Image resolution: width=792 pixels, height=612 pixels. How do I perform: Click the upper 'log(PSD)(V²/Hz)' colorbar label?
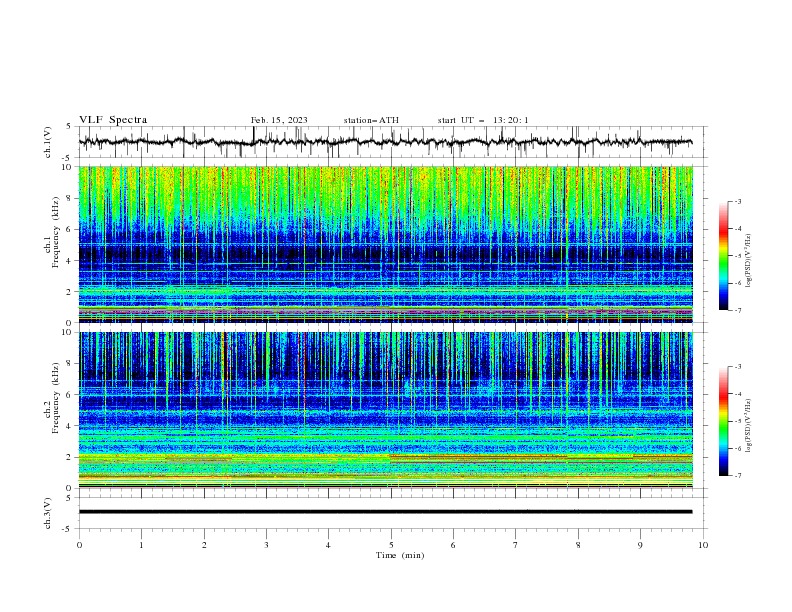[x=748, y=261]
